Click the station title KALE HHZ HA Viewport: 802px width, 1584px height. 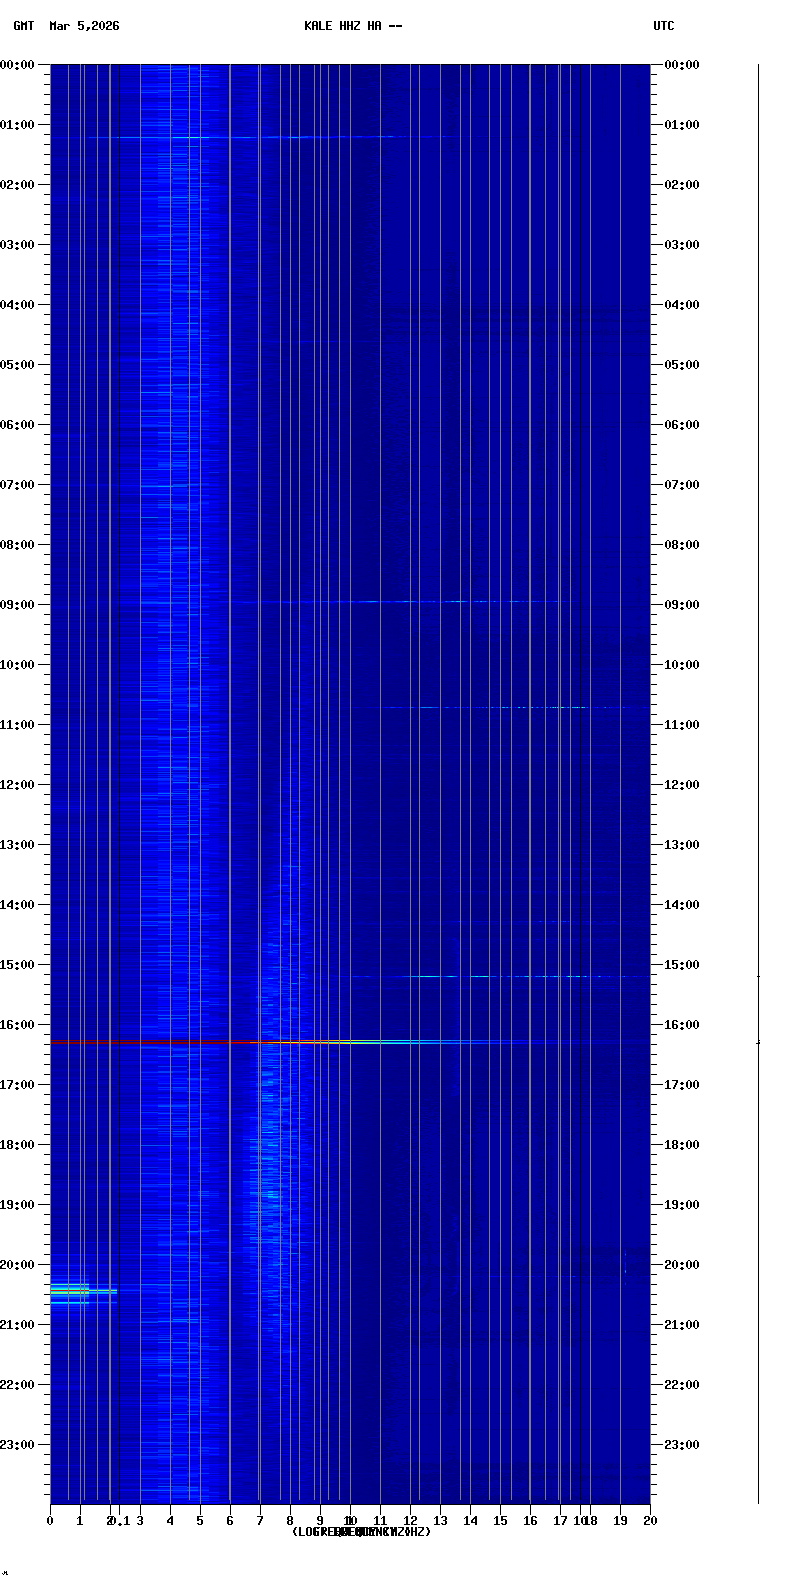click(x=352, y=26)
